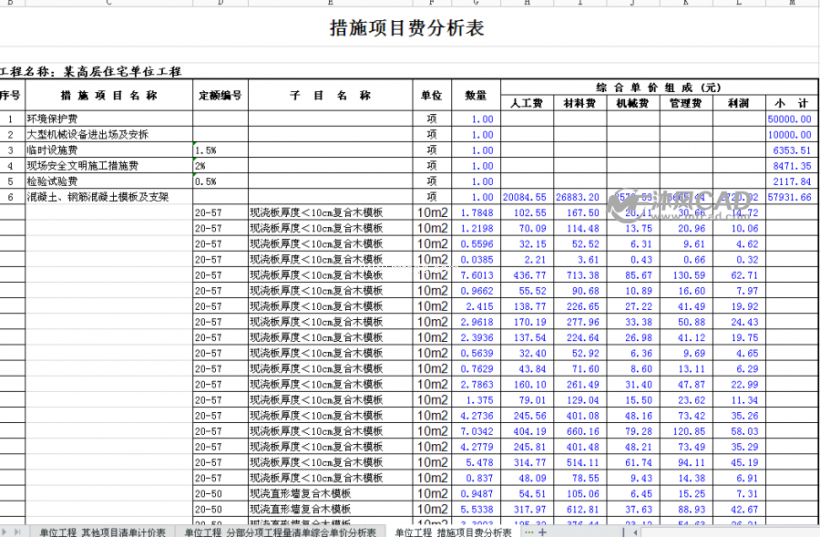The image size is (820, 537).
Task: Click the 0.5% rate cell
Action: tap(220, 181)
